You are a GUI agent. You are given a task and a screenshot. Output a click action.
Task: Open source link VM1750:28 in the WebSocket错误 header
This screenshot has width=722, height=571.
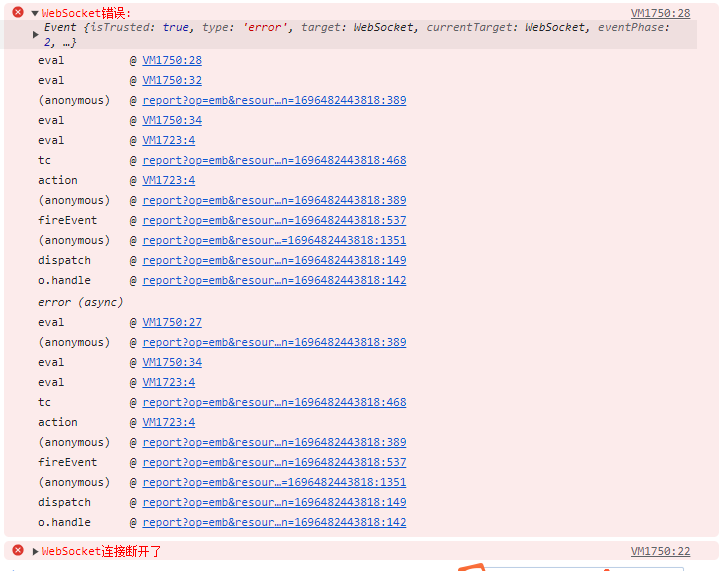pos(660,13)
